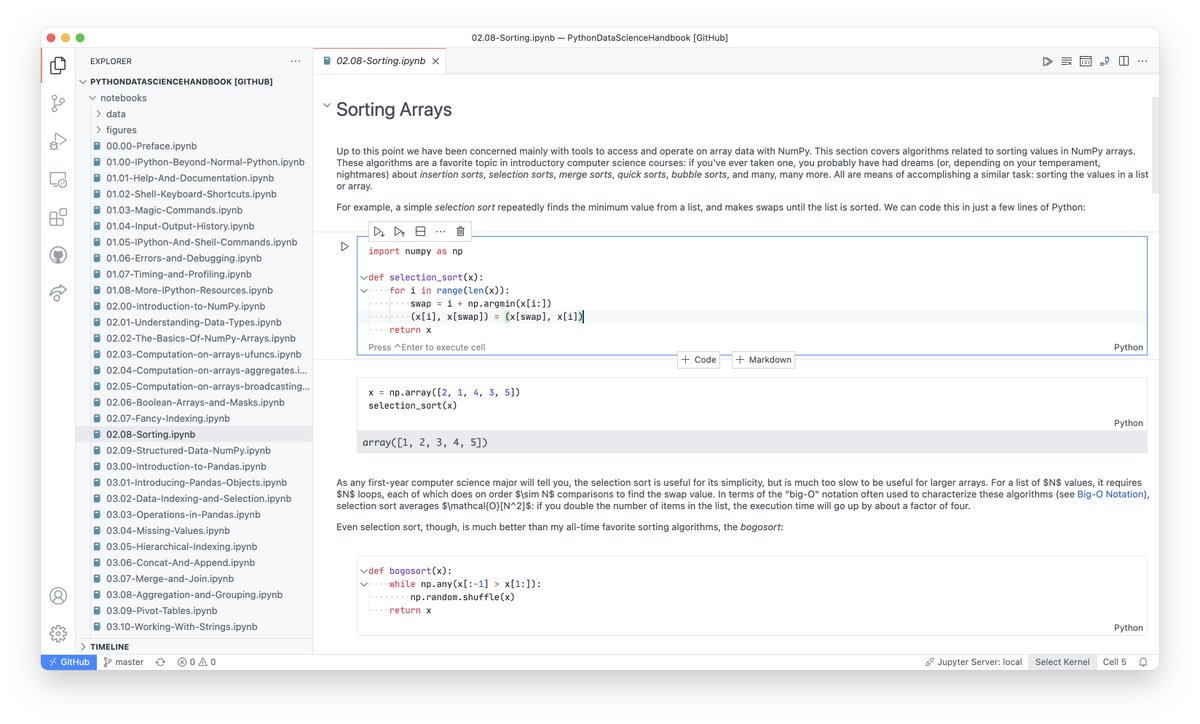The height and width of the screenshot is (724, 1200).
Task: Open the Remote Explorer view
Action: pyautogui.click(x=58, y=180)
